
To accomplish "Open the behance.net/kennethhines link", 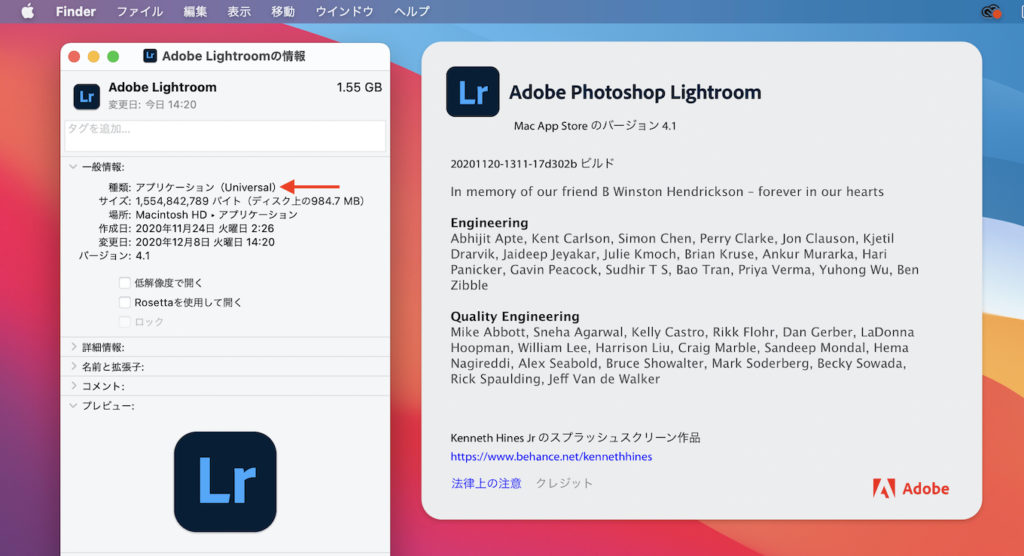I will coord(551,457).
